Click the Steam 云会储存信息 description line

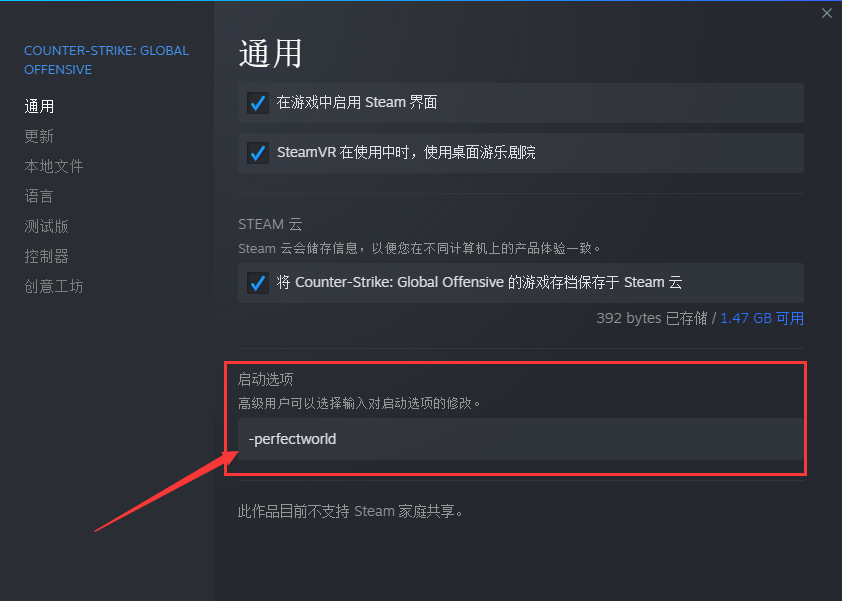[x=419, y=249]
